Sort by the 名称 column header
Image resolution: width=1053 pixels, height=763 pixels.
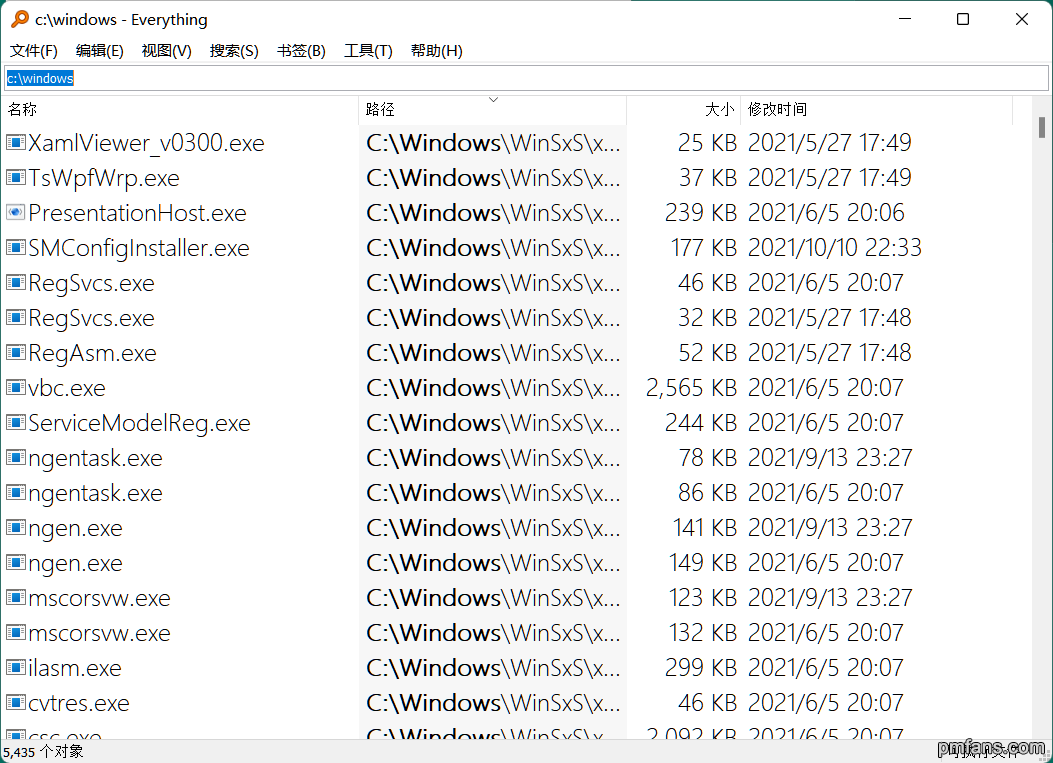[x=180, y=109]
